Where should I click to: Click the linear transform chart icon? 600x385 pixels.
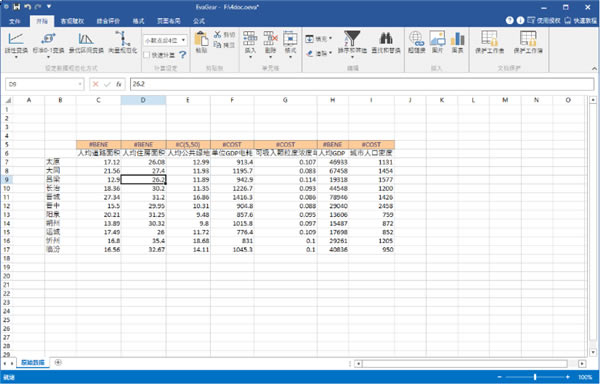(x=16, y=39)
